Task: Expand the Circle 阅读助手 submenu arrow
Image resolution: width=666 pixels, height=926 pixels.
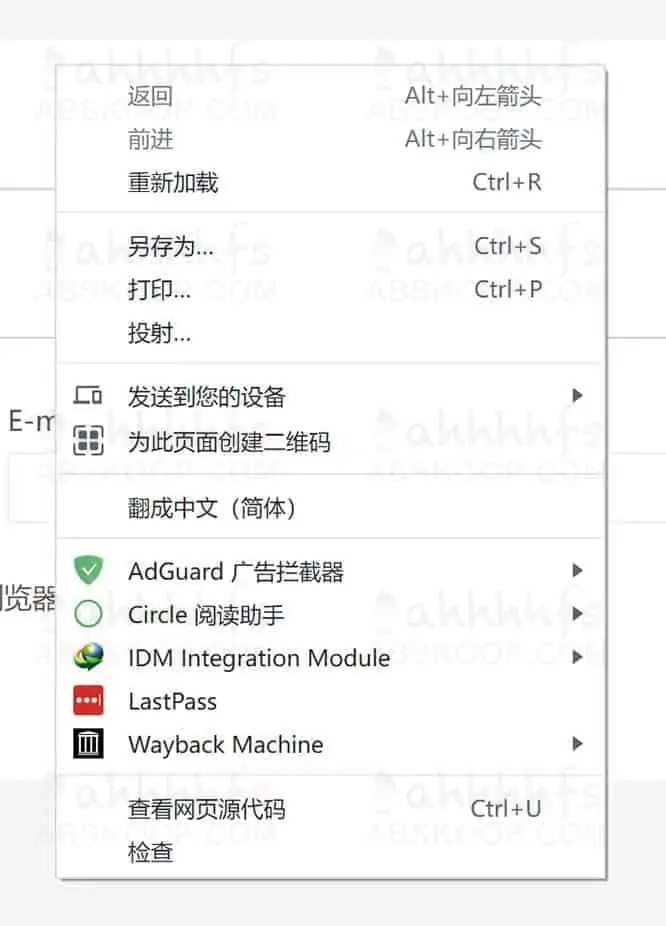Action: click(x=577, y=614)
